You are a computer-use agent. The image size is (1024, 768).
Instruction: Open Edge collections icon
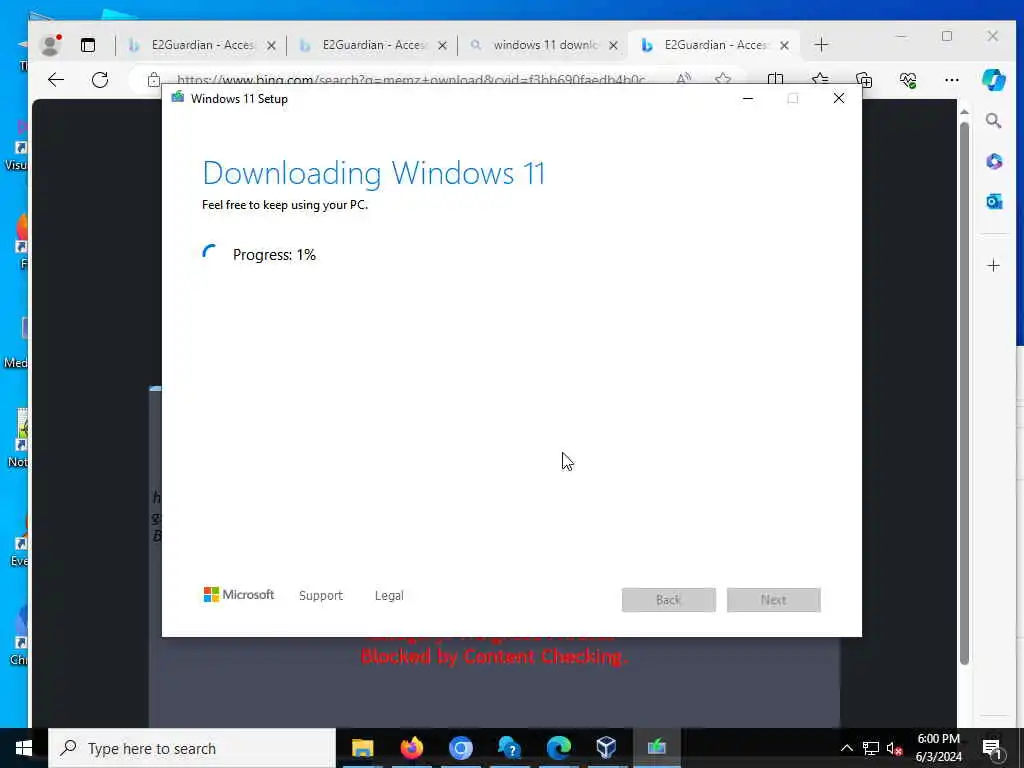coord(864,80)
